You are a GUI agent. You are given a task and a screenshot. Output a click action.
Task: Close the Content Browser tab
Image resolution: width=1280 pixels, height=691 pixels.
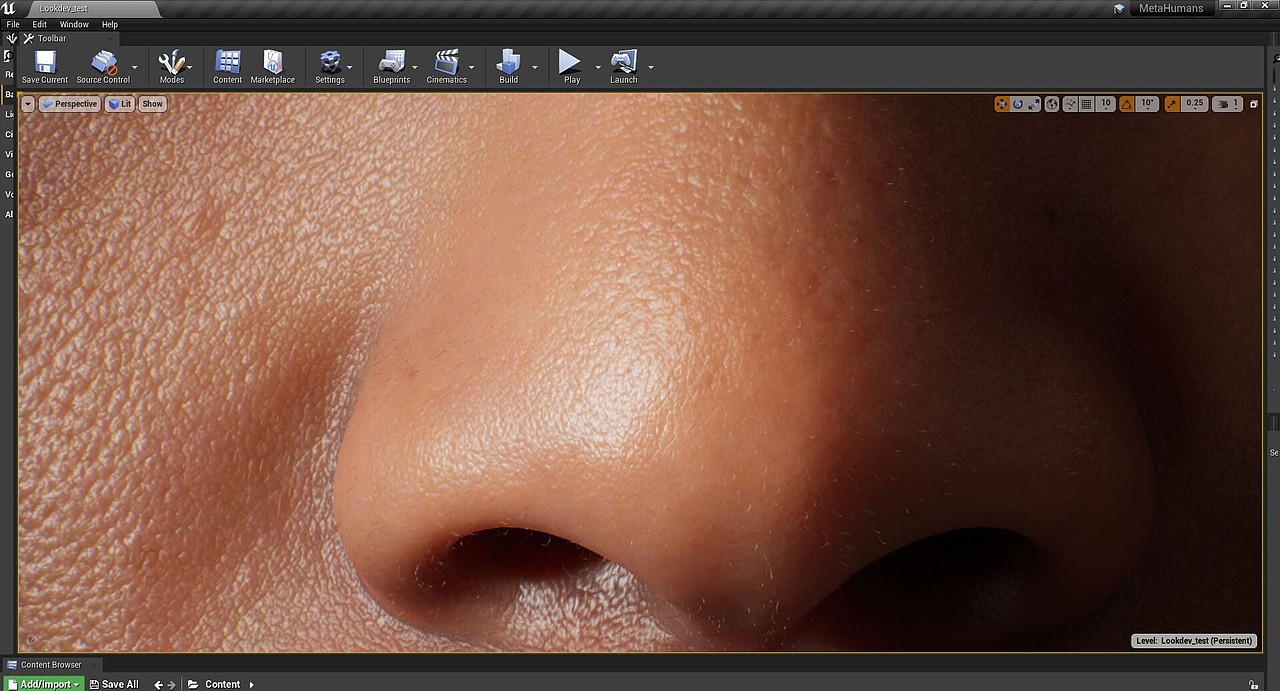coord(93,664)
